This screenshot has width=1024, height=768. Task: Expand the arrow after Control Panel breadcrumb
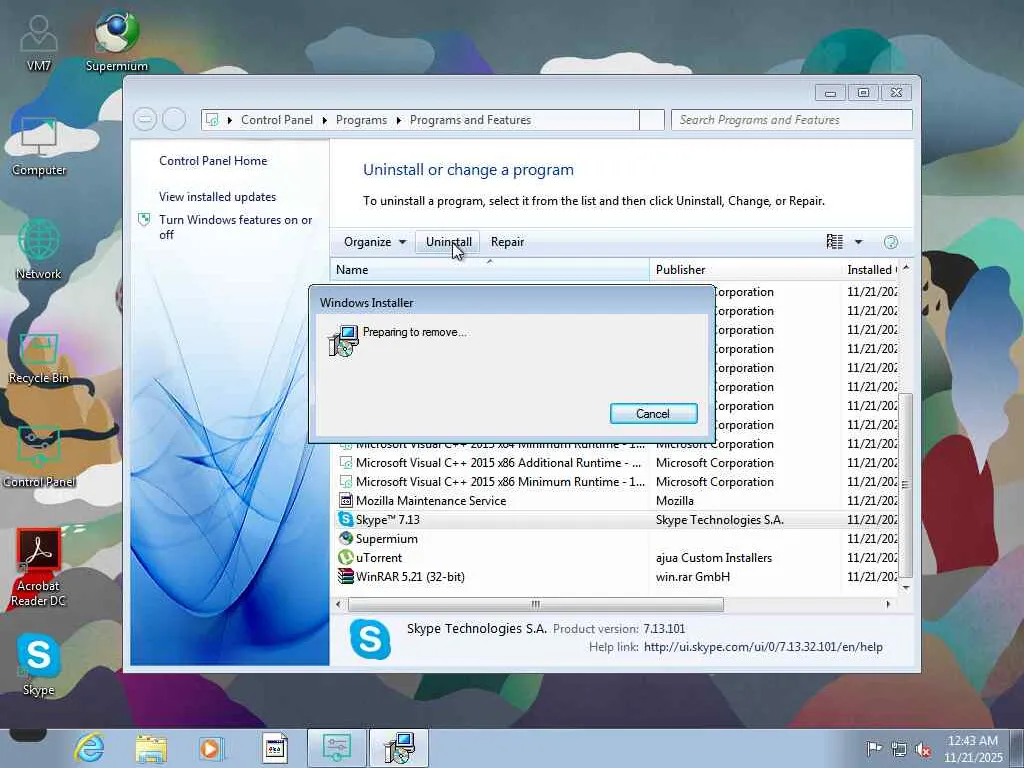click(325, 120)
